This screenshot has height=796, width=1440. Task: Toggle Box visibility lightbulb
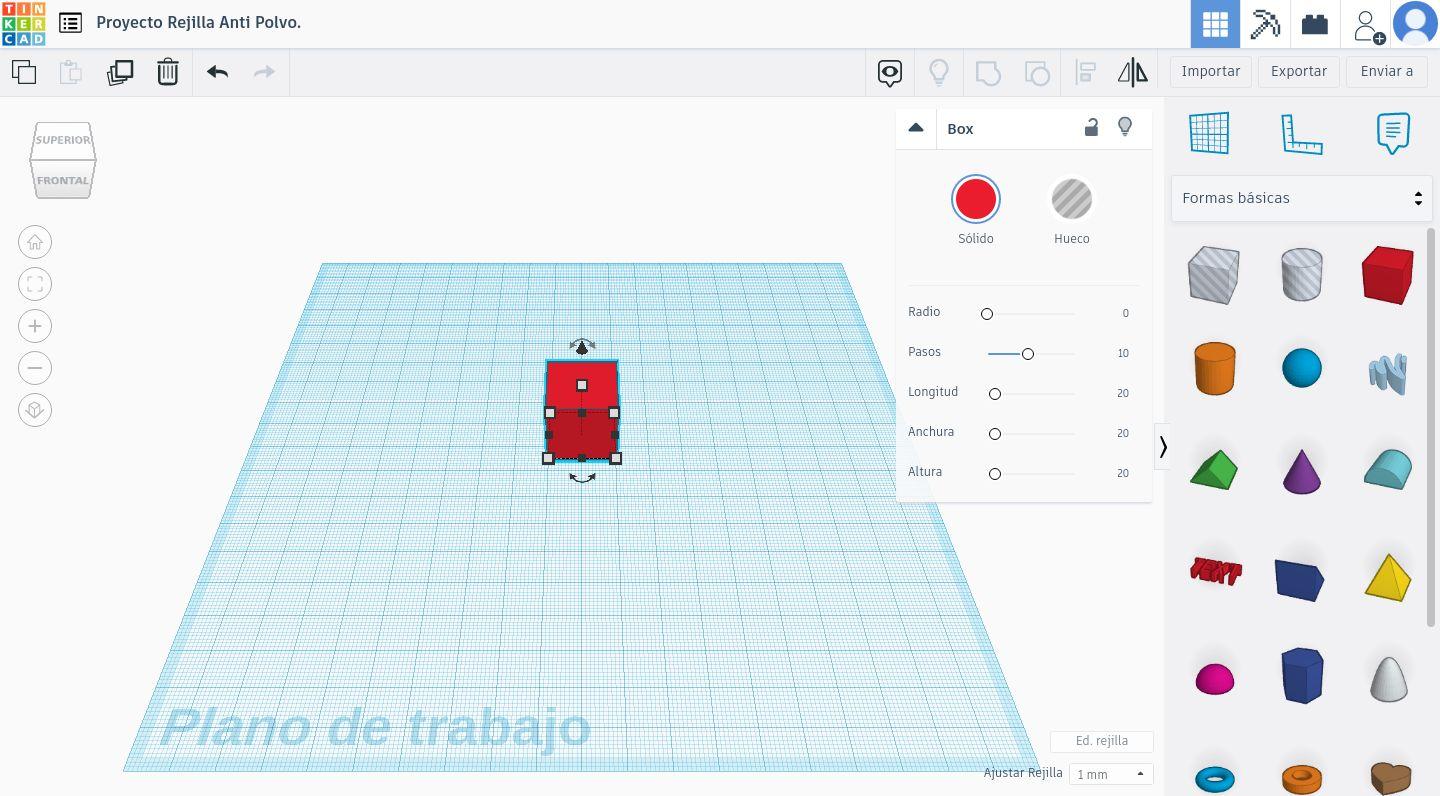[x=1125, y=127]
